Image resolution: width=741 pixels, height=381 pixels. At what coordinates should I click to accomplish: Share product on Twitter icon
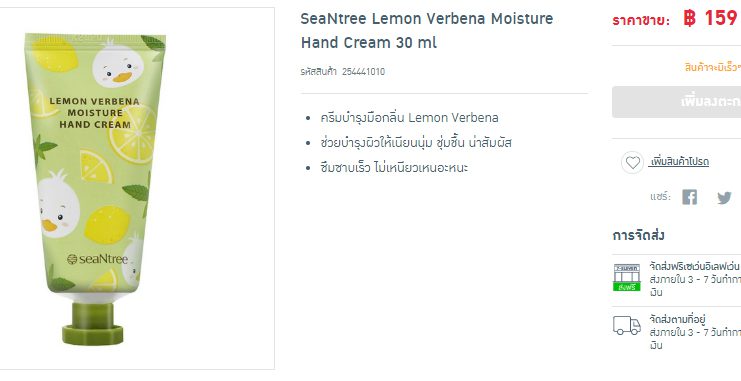[724, 198]
